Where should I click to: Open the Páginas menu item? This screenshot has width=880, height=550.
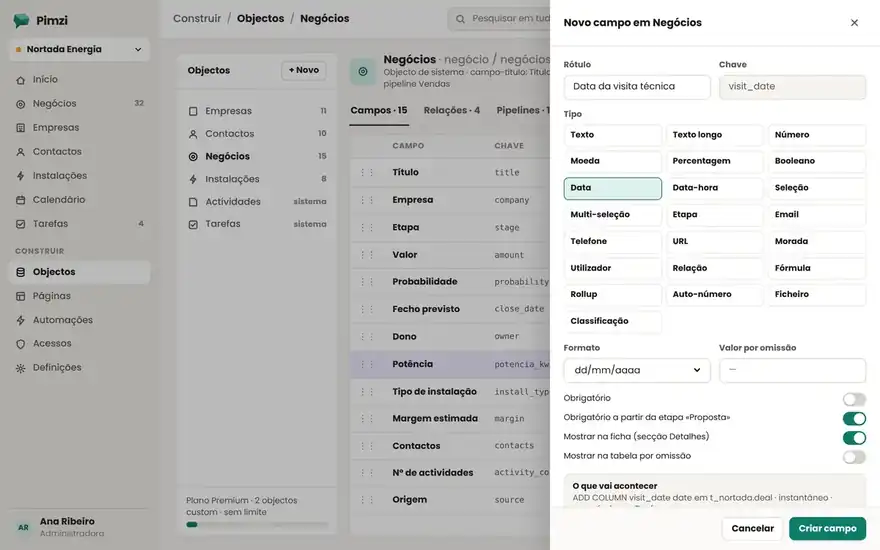click(x=80, y=296)
